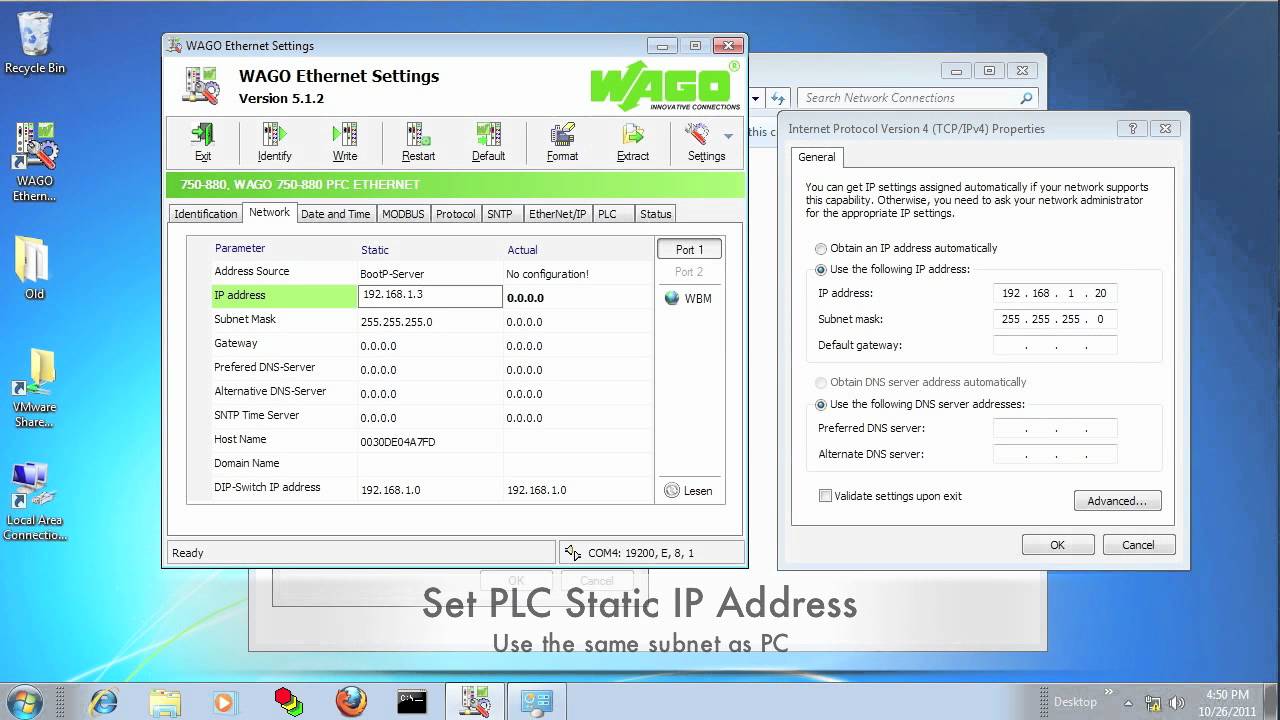Click the volume speaker tray icon

coord(1177,702)
